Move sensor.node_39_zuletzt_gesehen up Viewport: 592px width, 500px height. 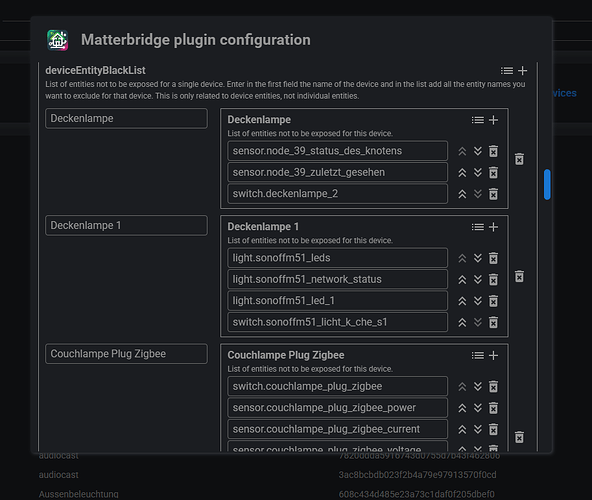462,173
